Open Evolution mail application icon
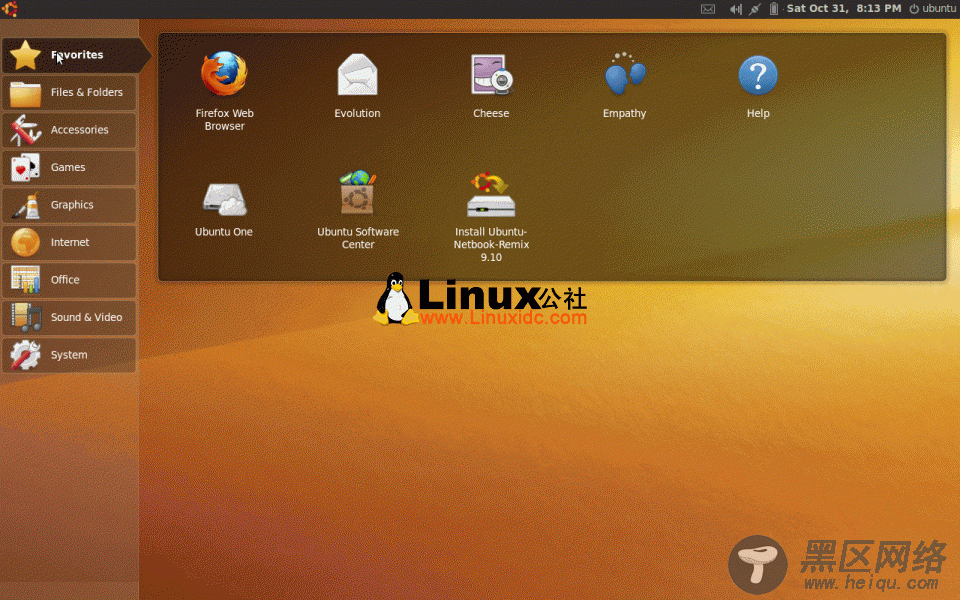 click(358, 74)
